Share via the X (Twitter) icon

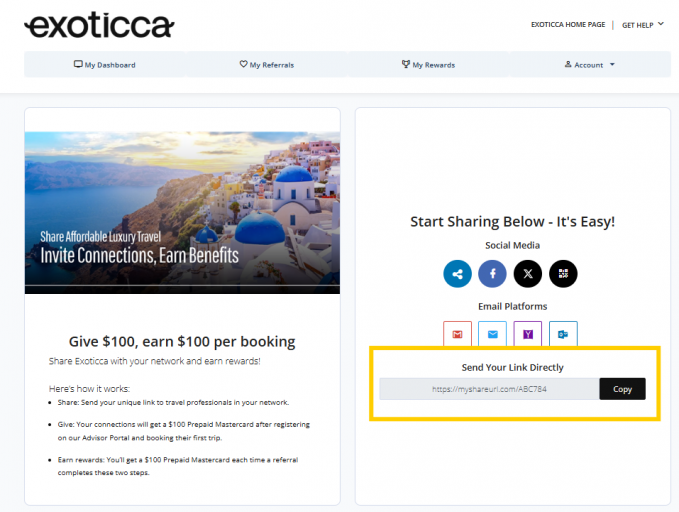coord(527,273)
